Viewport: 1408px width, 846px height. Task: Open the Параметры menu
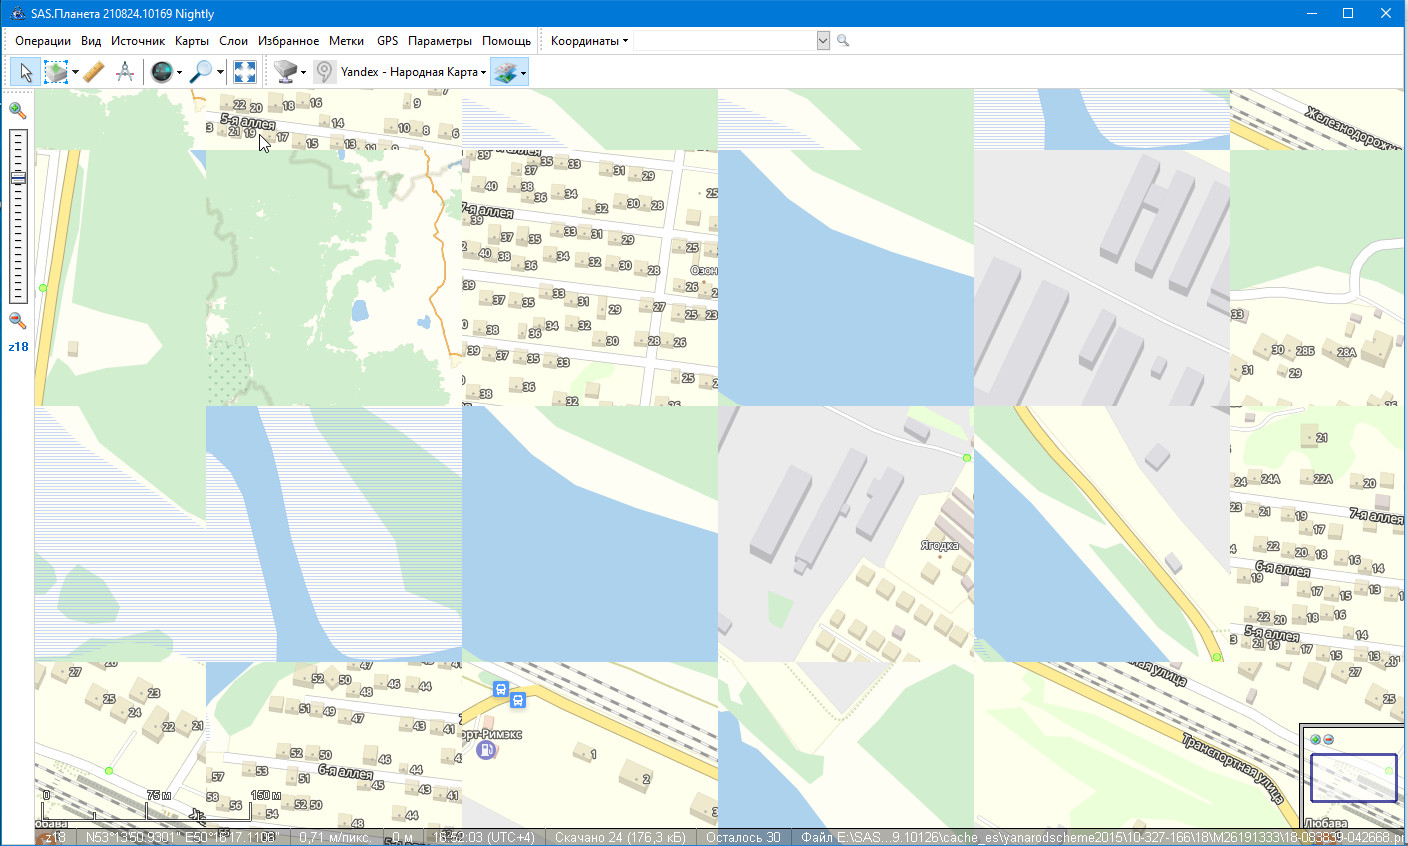tap(439, 41)
